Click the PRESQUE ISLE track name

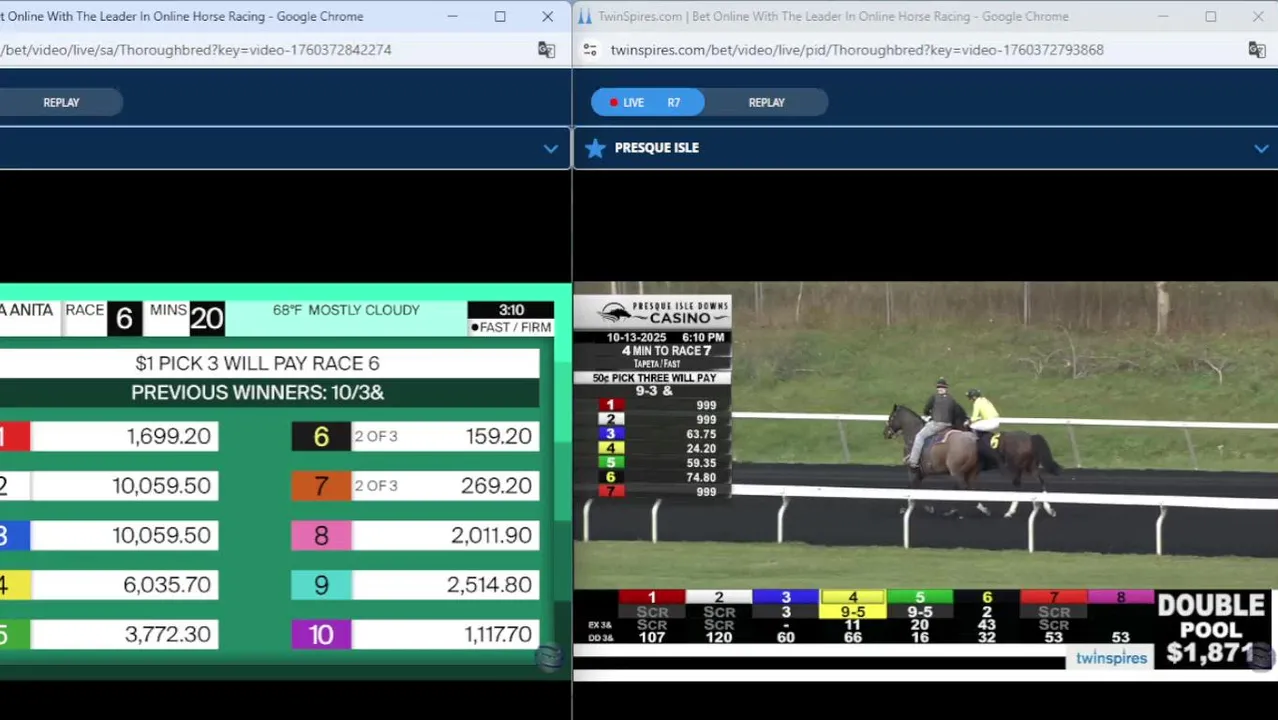[x=657, y=148]
